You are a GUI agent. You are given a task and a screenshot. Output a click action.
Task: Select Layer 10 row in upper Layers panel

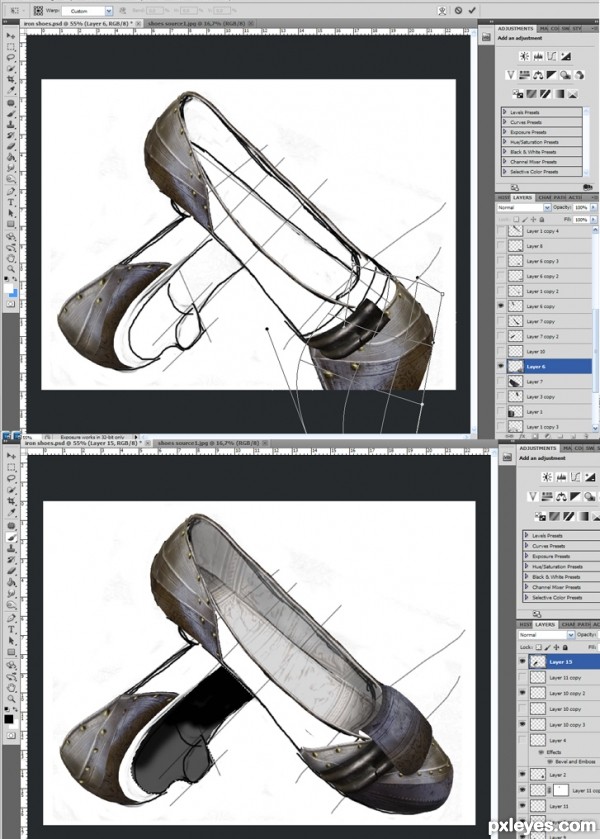tap(544, 352)
